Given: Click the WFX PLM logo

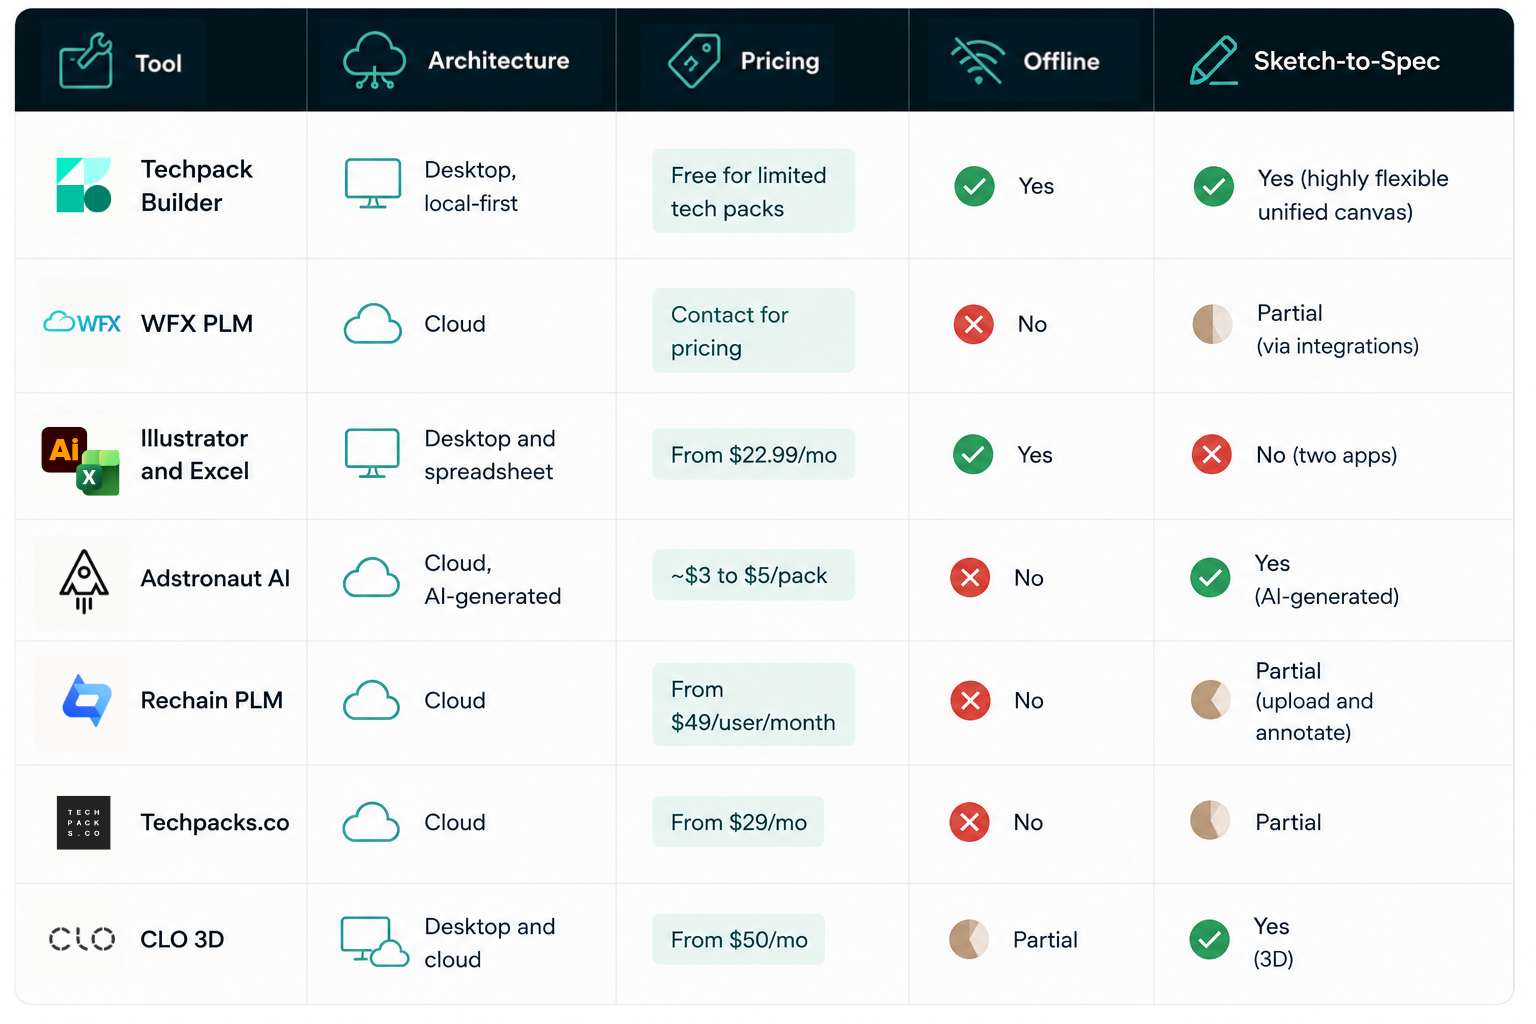Looking at the screenshot, I should [82, 322].
